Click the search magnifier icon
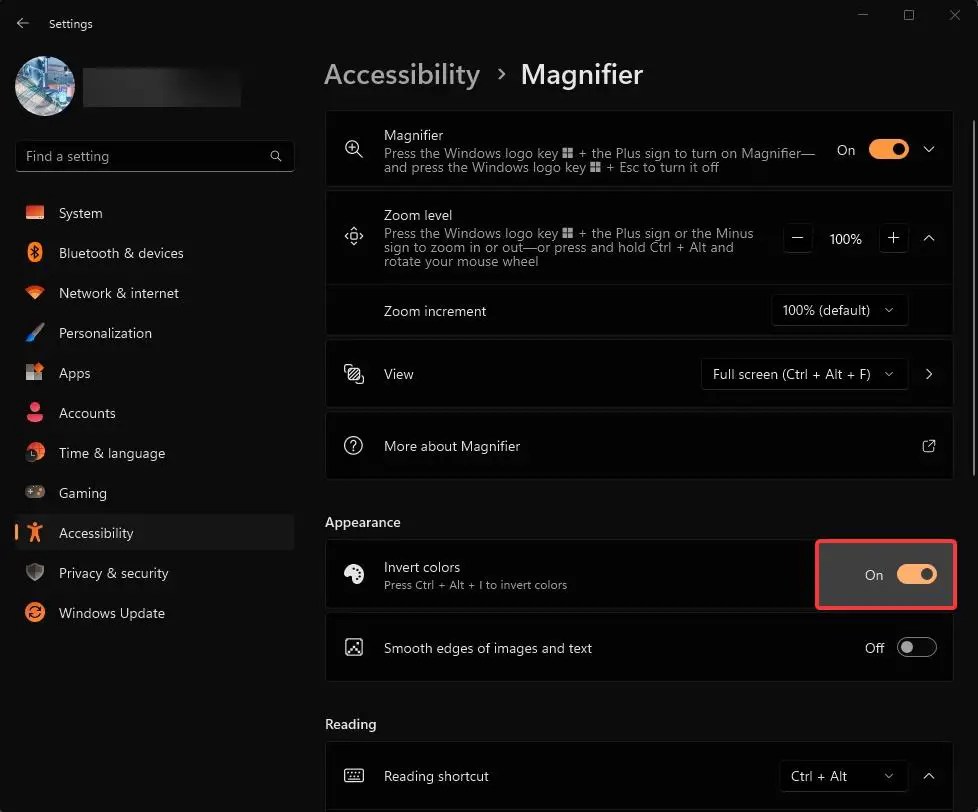This screenshot has height=812, width=978. coord(276,156)
